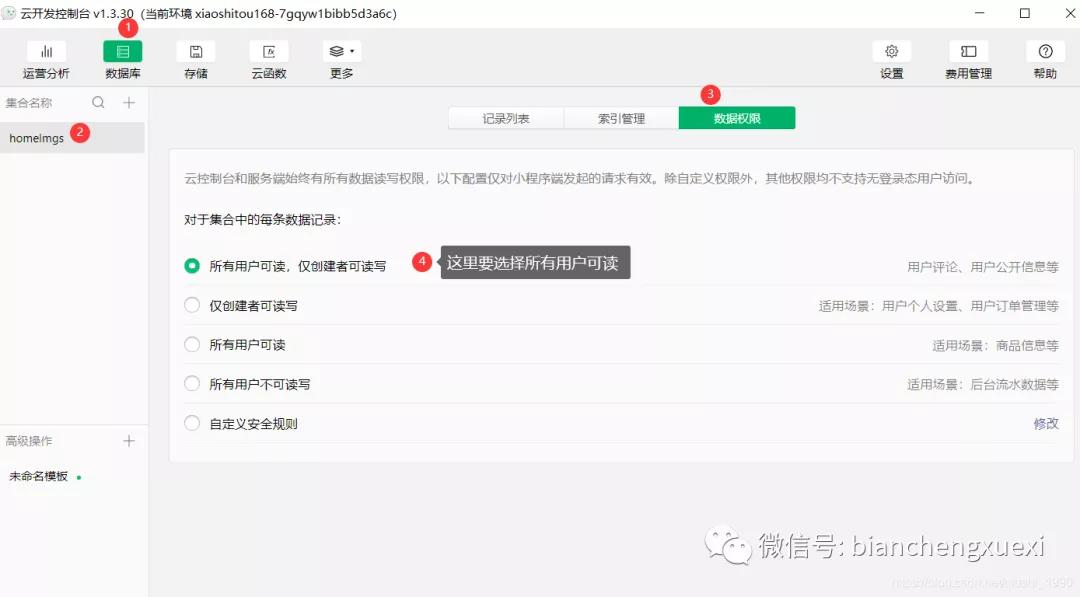Switch to the 索引管理 tab
The width and height of the screenshot is (1080, 597).
pos(623,117)
